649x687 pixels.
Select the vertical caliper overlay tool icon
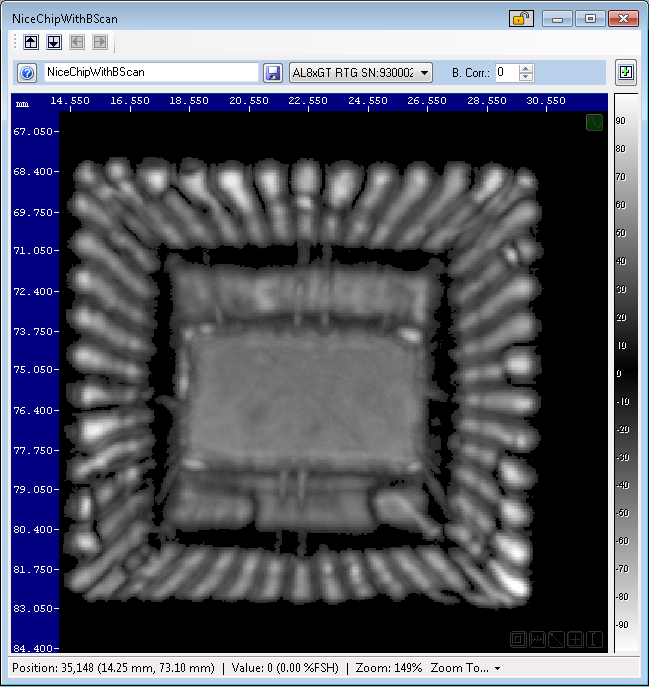[x=596, y=639]
